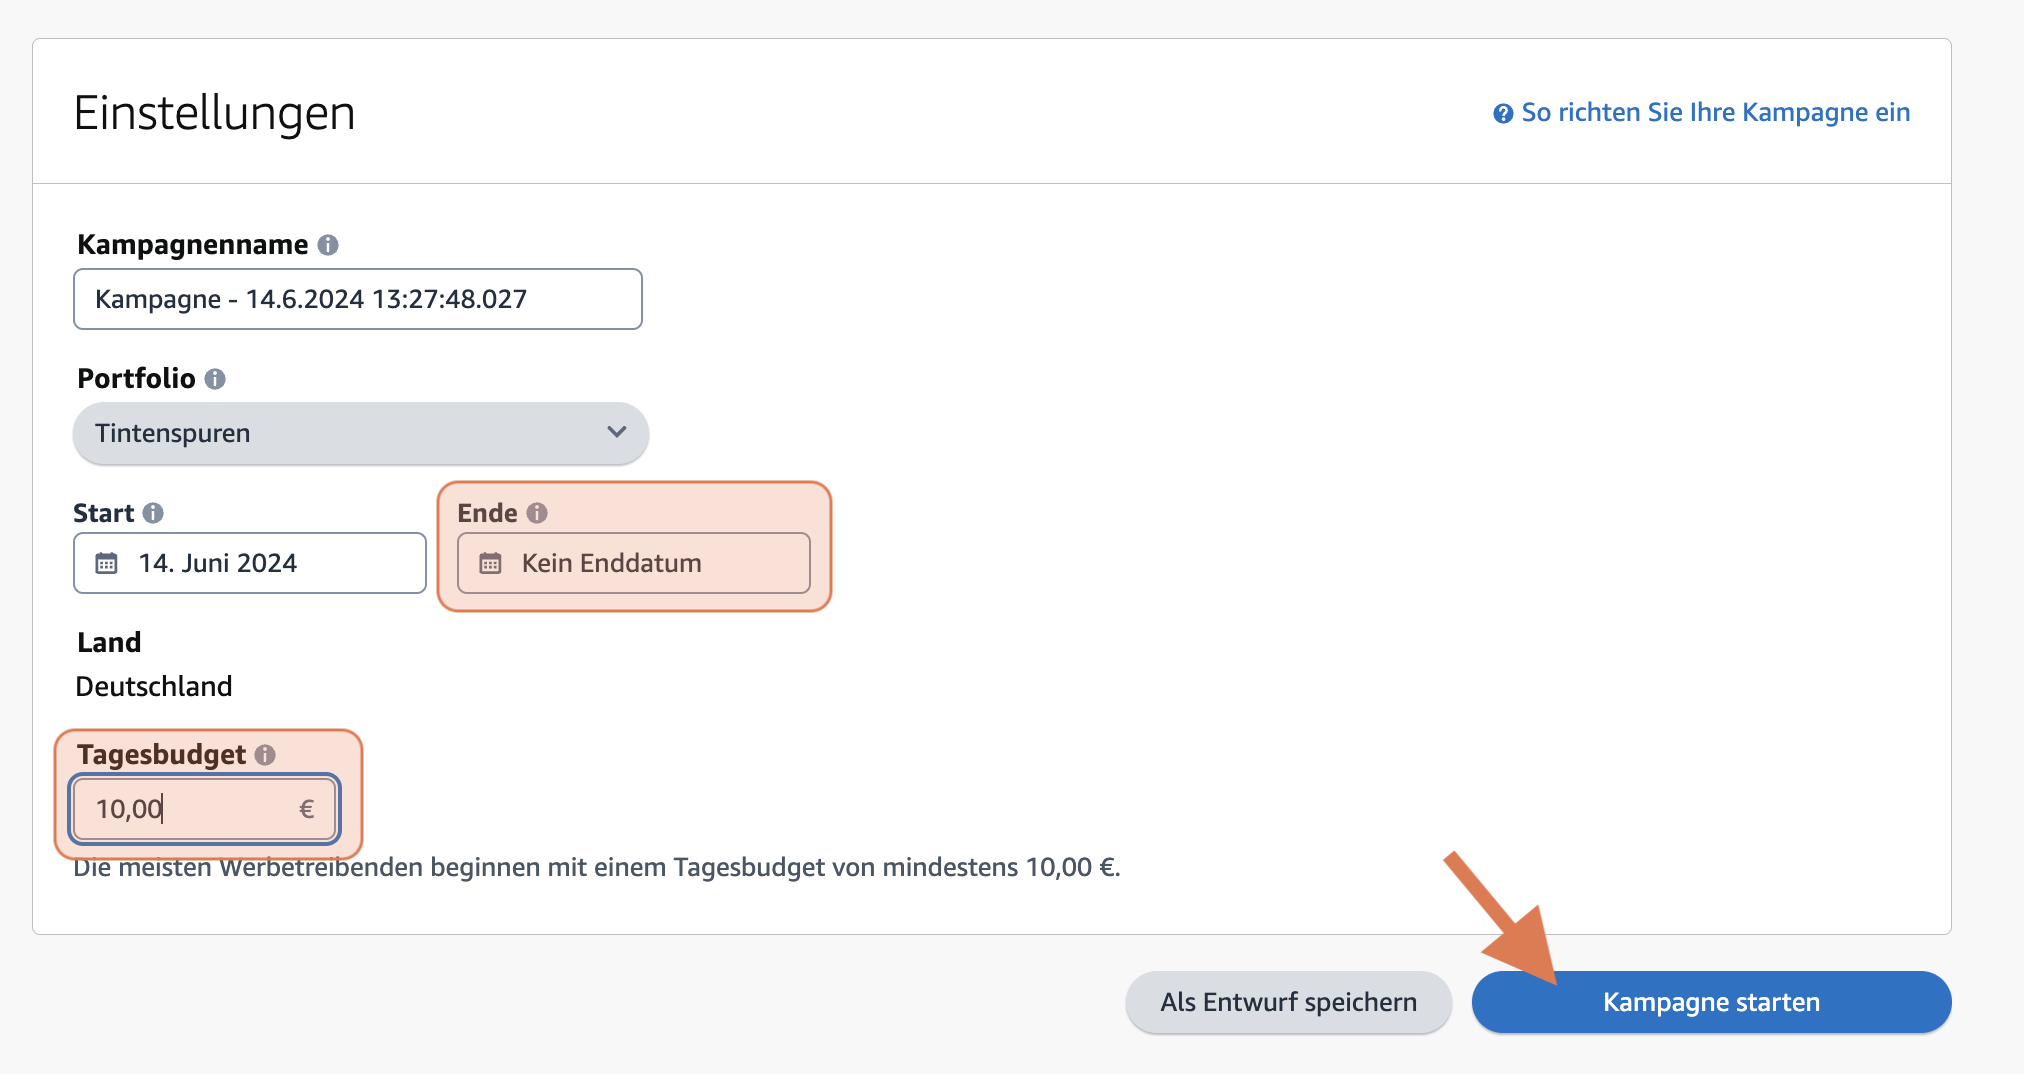Open the So richten Sie Ihre Kampagne ein link

[x=1715, y=112]
